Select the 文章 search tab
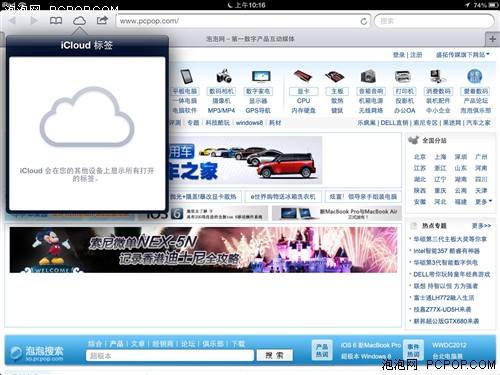The height and width of the screenshot is (375, 500). (138, 344)
